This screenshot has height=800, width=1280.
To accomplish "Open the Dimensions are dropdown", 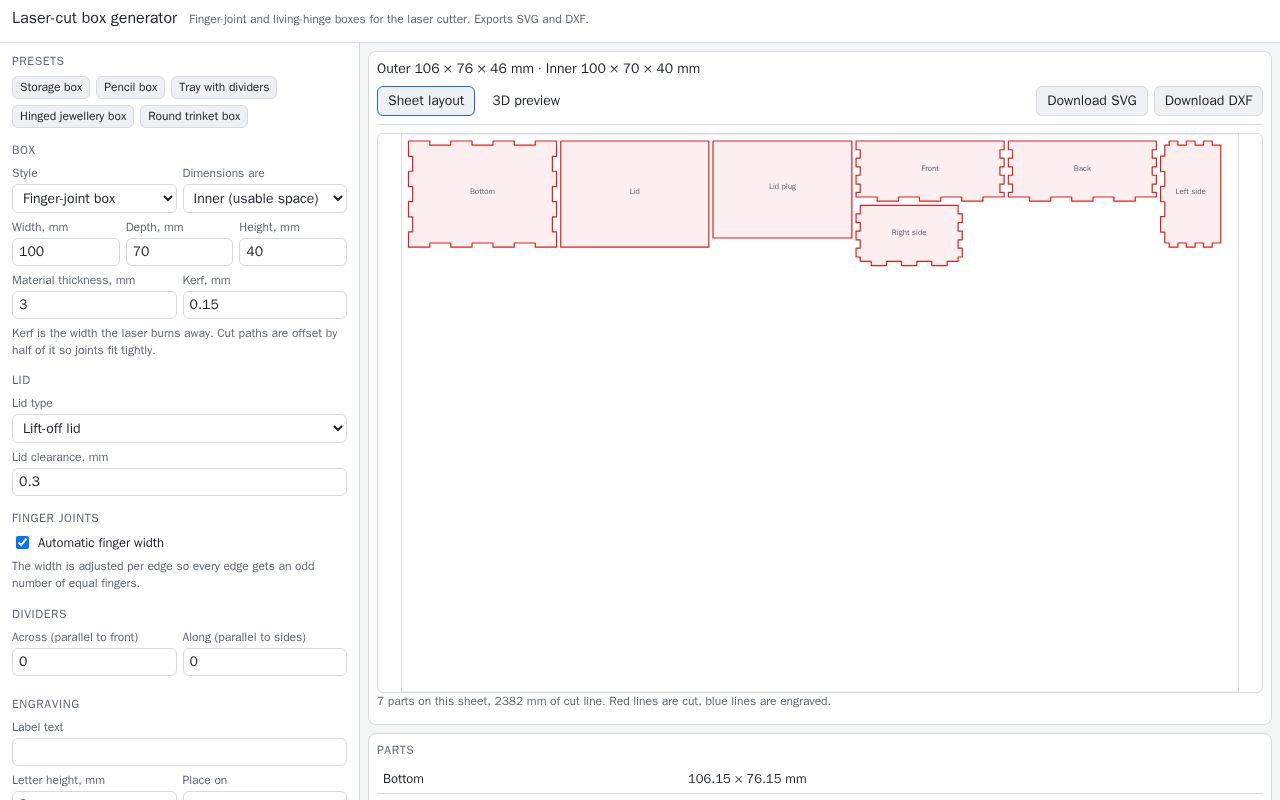I will (265, 198).
